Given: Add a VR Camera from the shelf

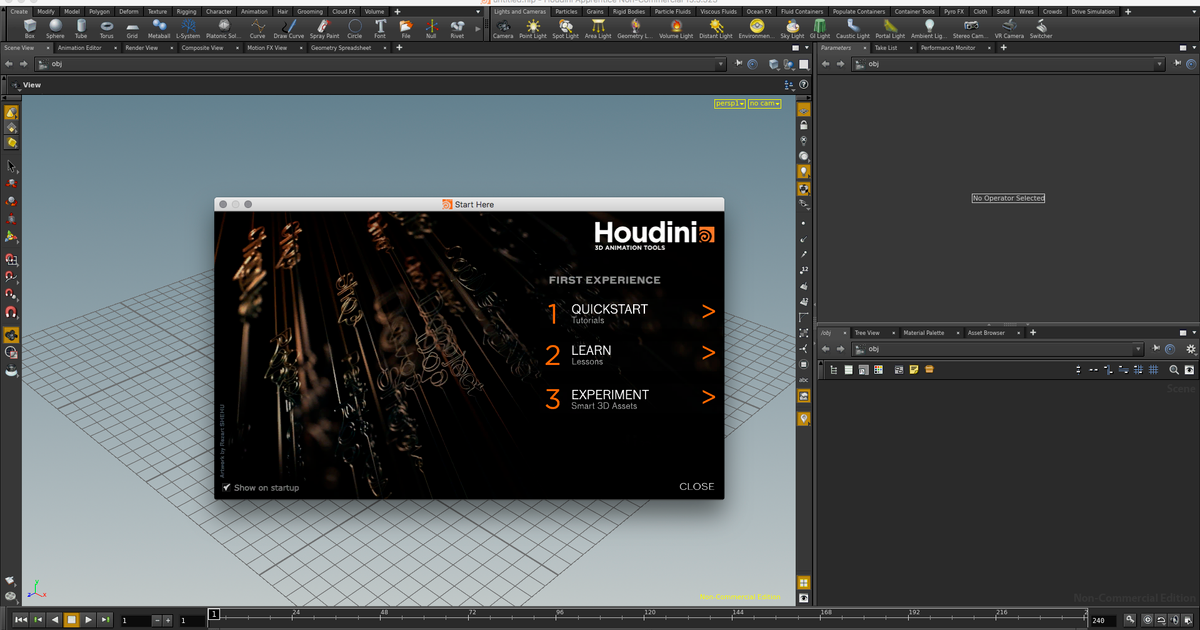Looking at the screenshot, I should (1010, 28).
